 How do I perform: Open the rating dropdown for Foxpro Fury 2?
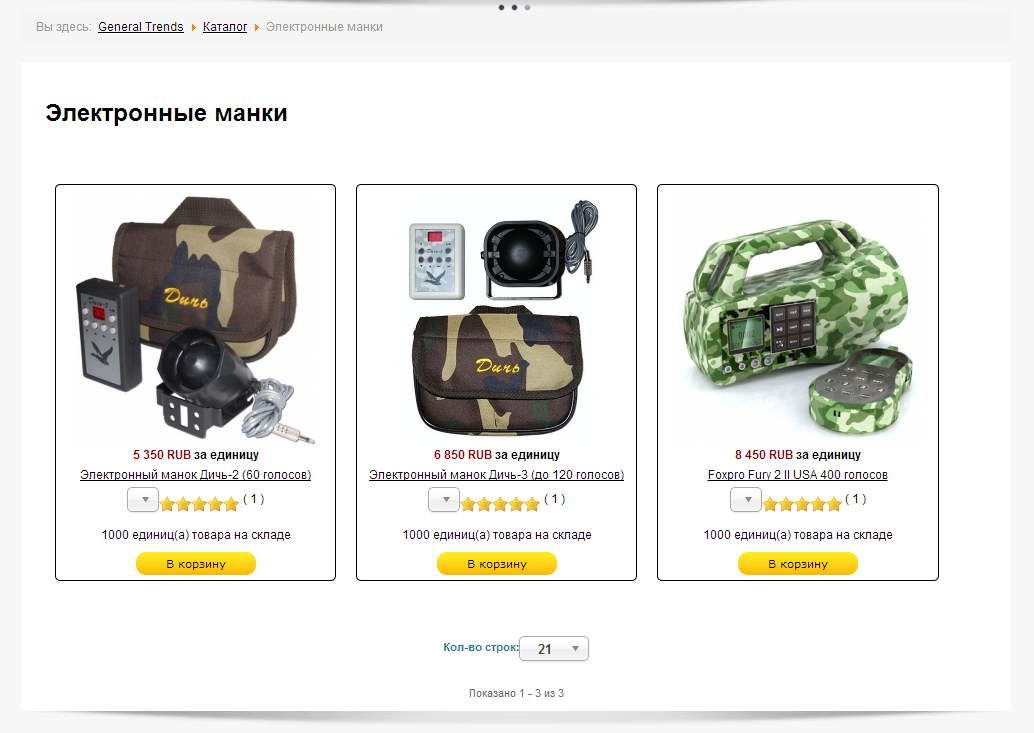[x=746, y=500]
